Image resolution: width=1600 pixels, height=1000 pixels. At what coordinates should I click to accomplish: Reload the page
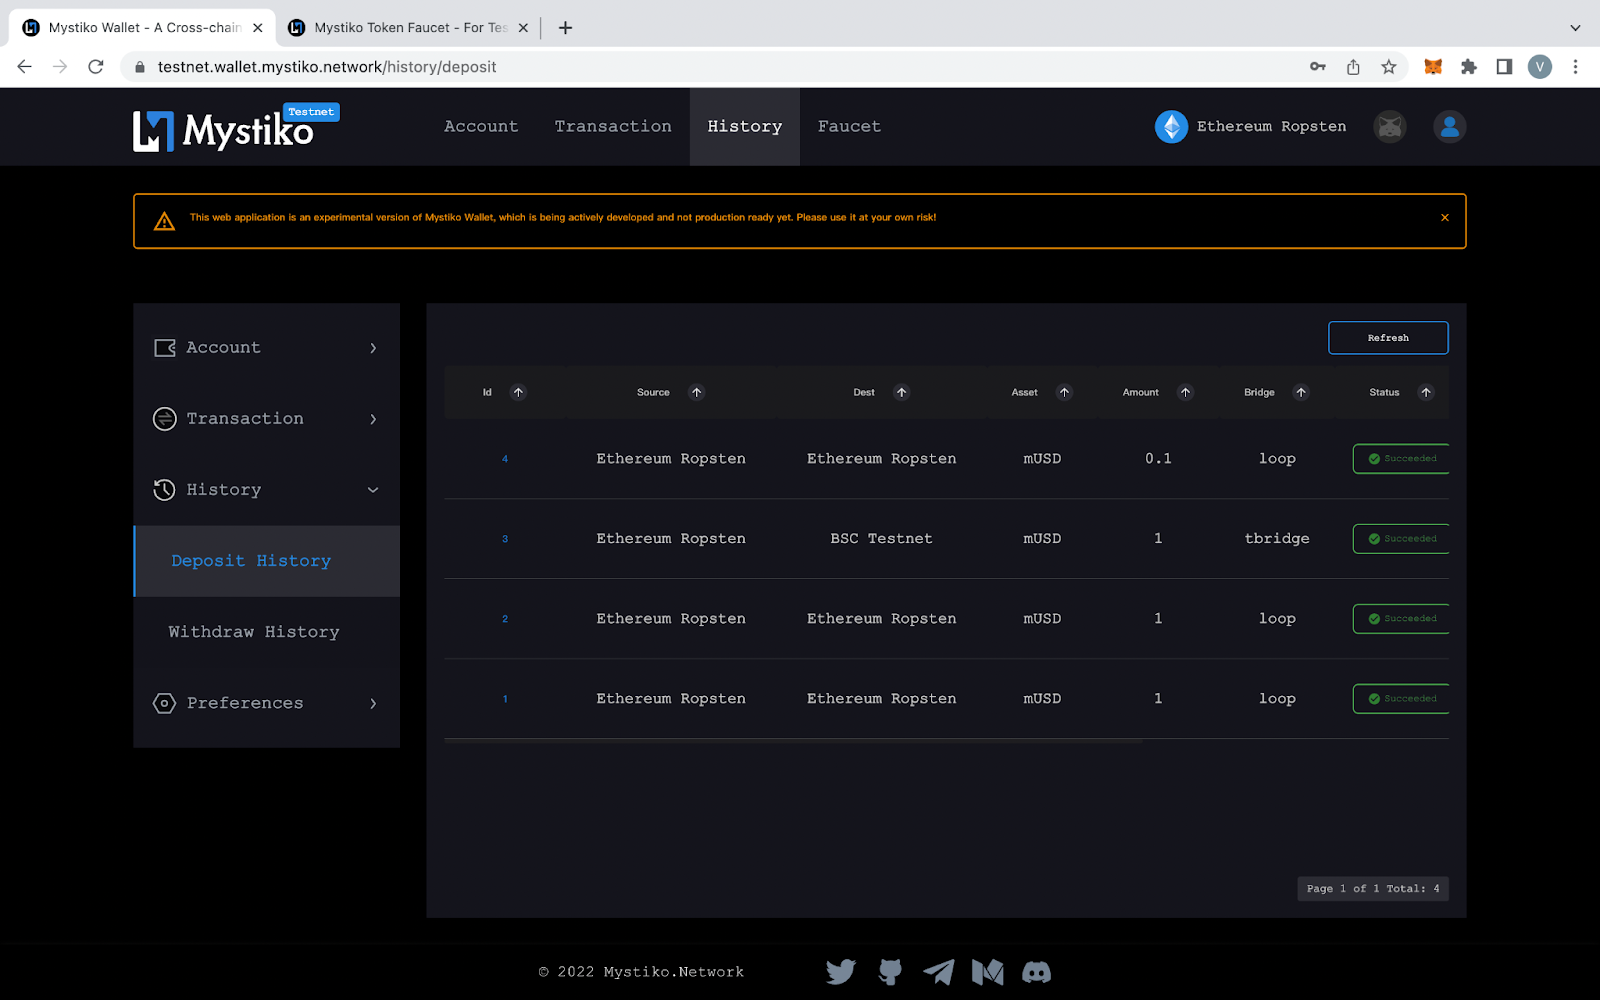96,67
